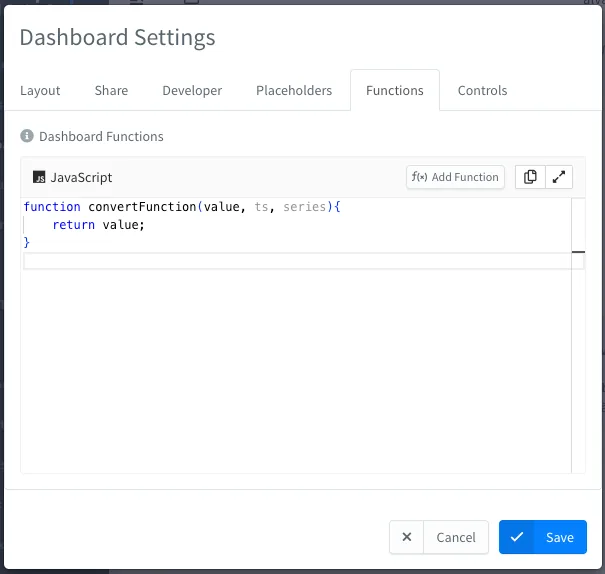This screenshot has height=574, width=605.
Task: Click the info icon beside Dashboard Functions
Action: tap(27, 136)
